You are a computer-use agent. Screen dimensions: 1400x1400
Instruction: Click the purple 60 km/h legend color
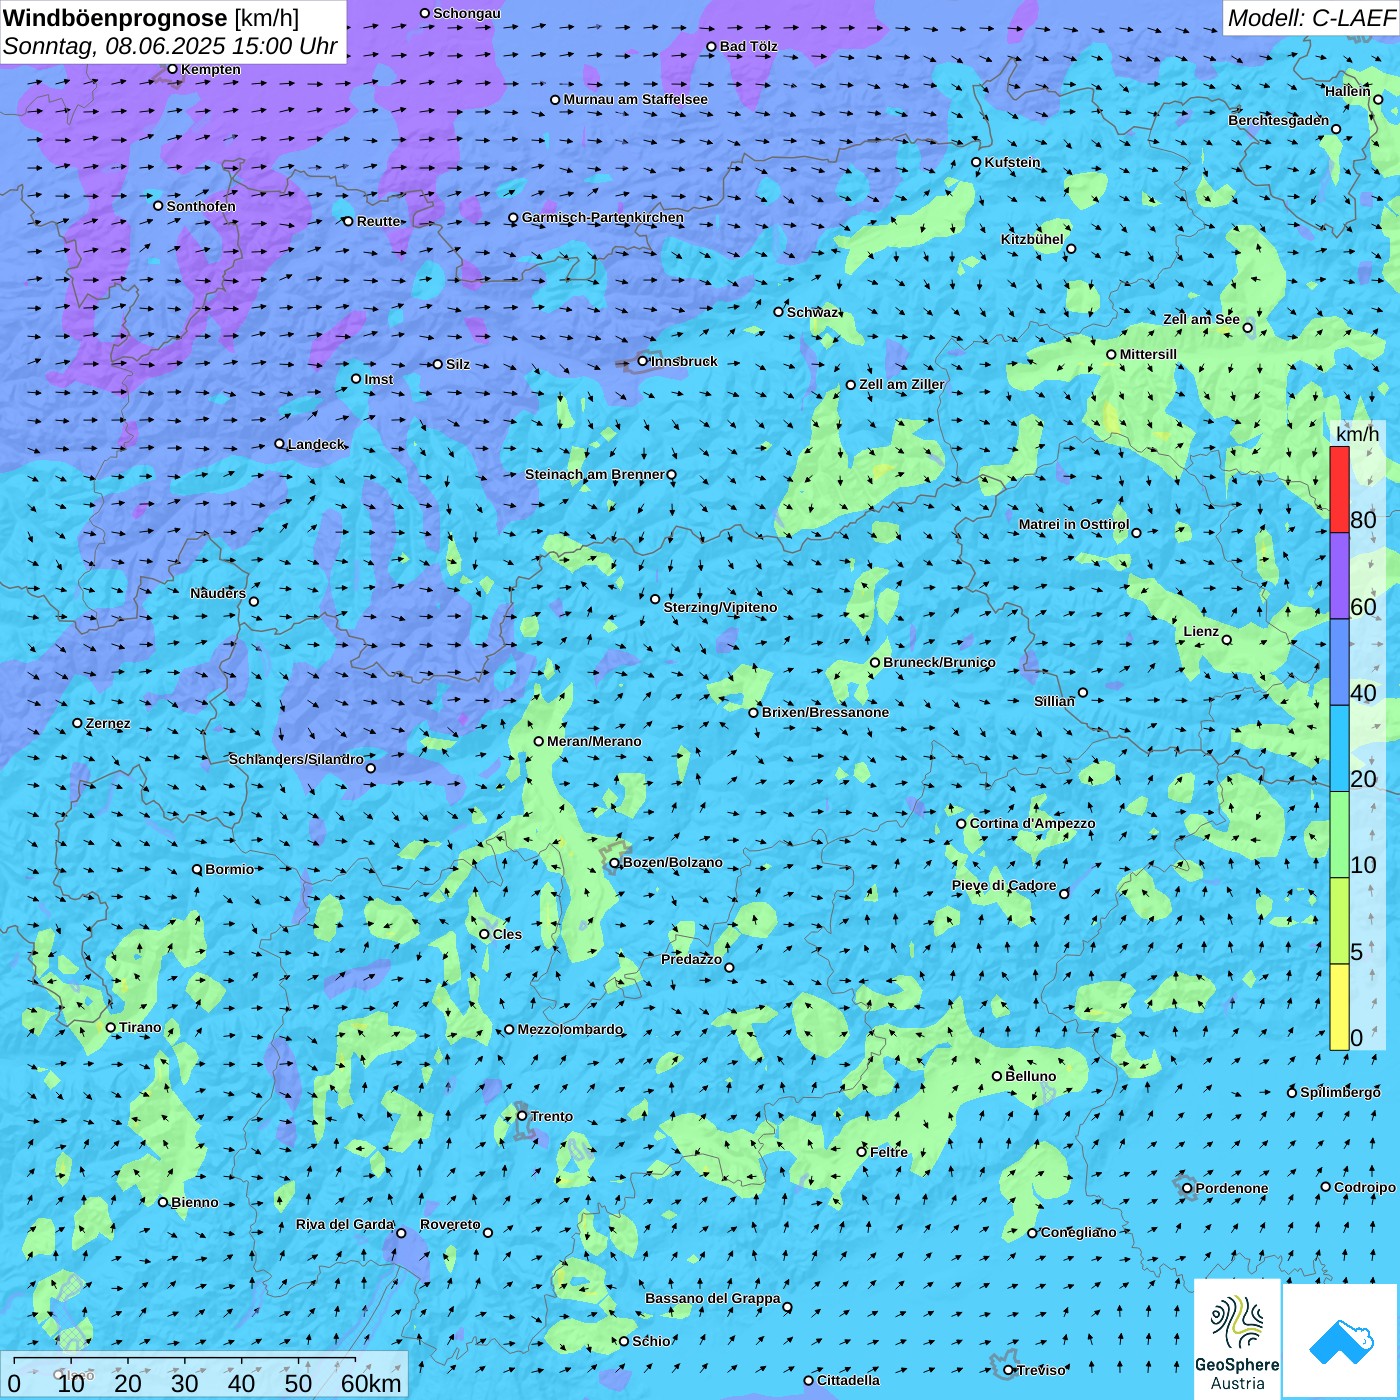[x=1339, y=576]
